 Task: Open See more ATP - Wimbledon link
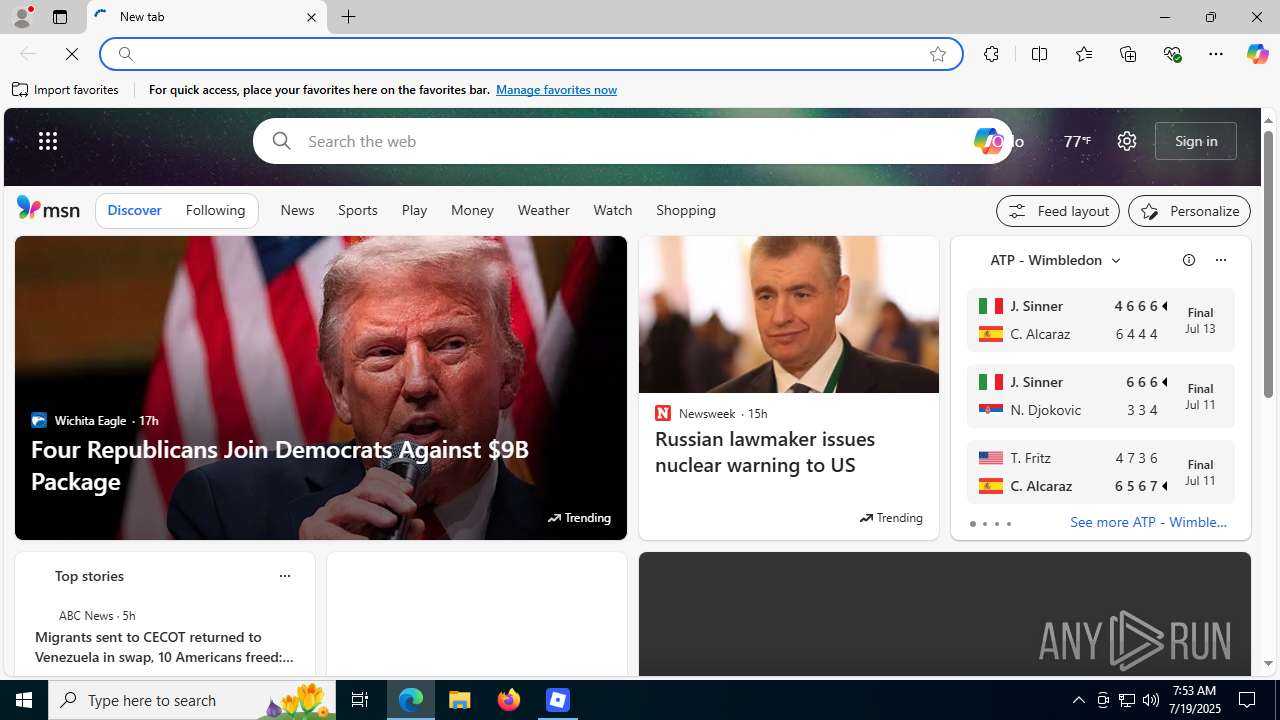click(x=1148, y=522)
